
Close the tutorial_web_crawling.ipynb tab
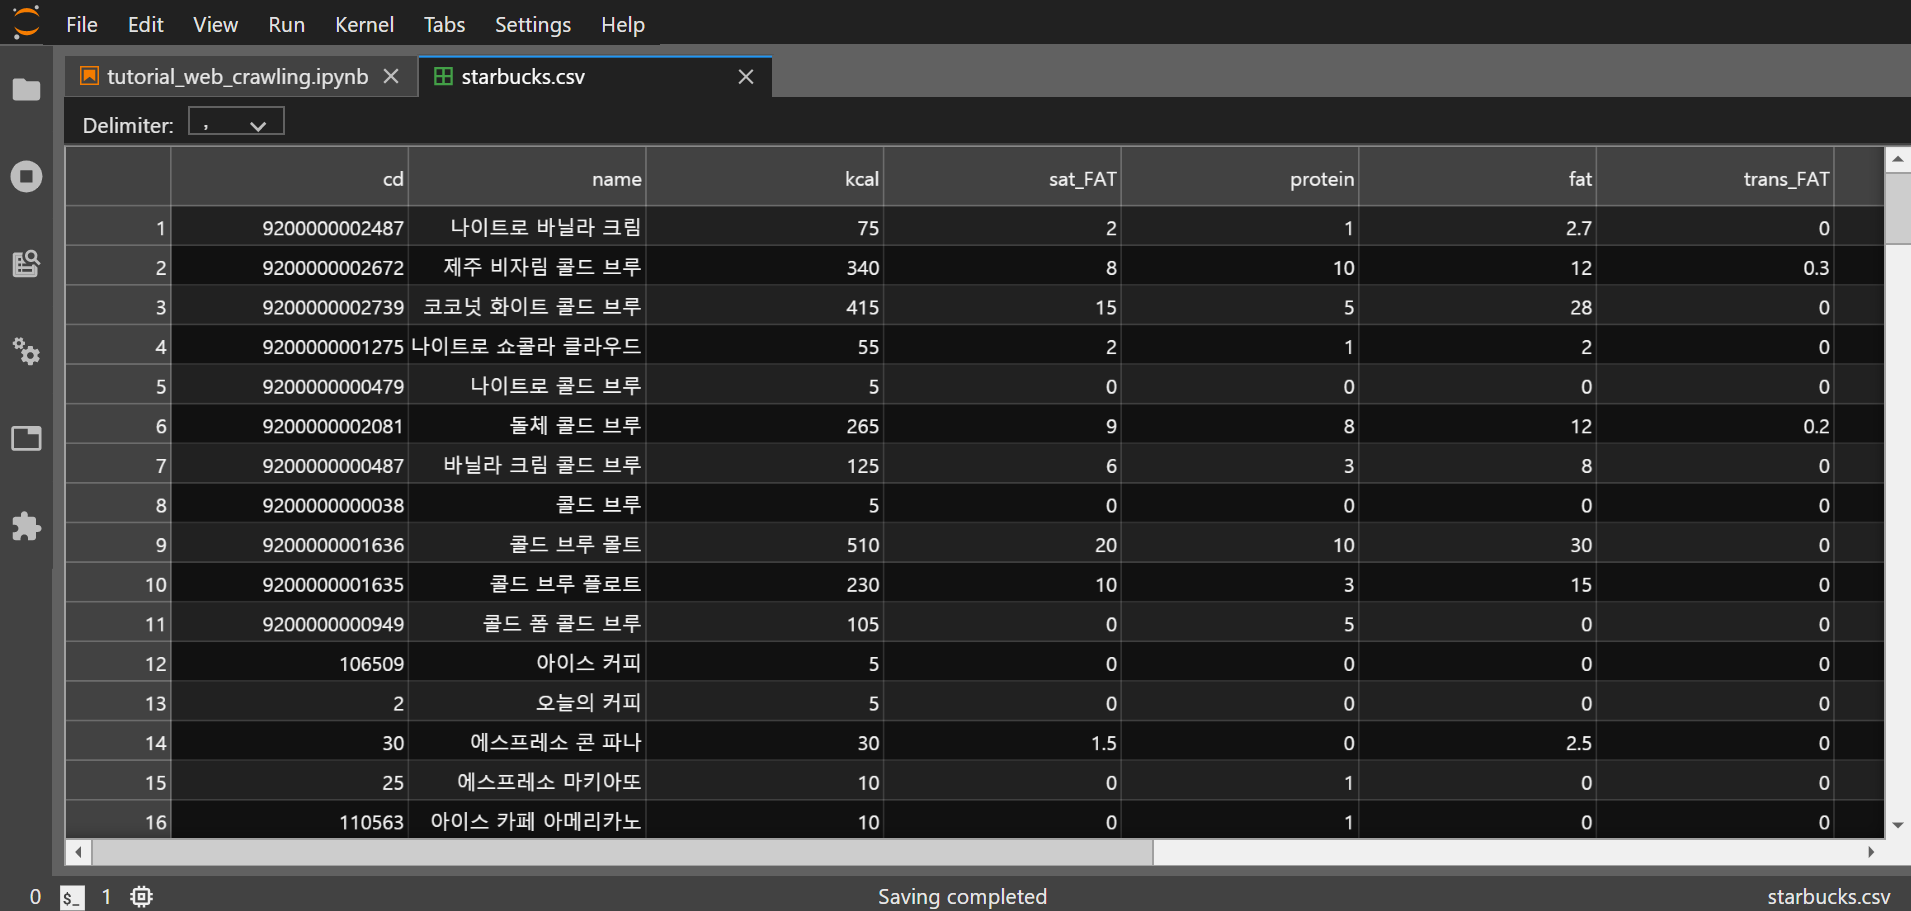pyautogui.click(x=391, y=77)
